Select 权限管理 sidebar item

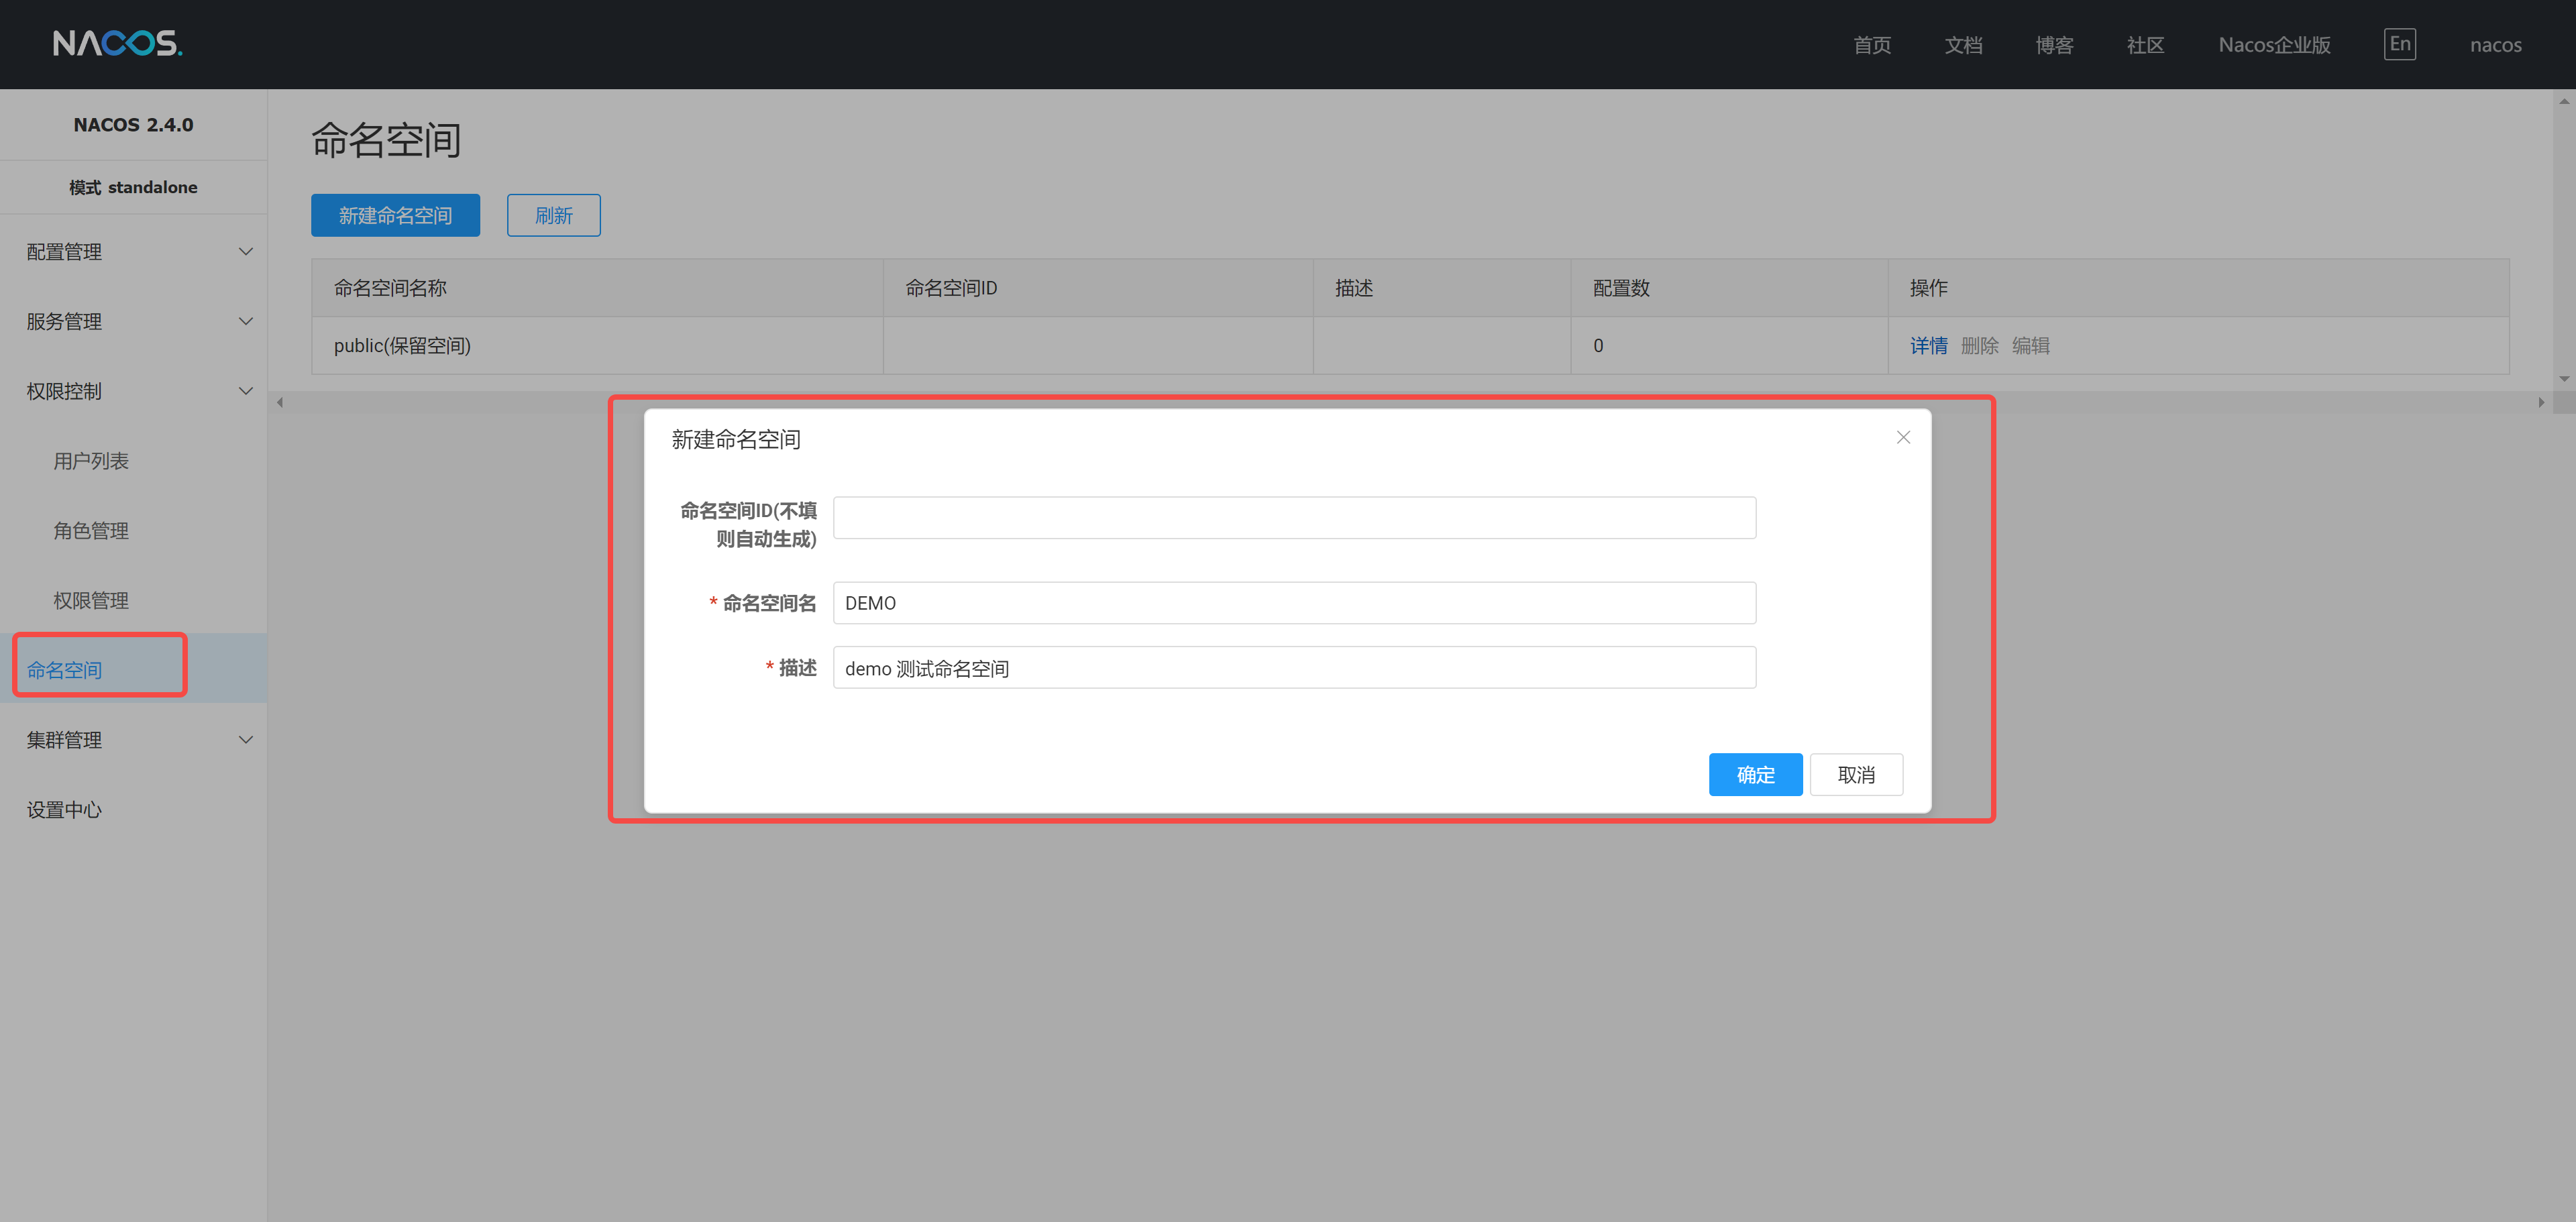pos(91,601)
